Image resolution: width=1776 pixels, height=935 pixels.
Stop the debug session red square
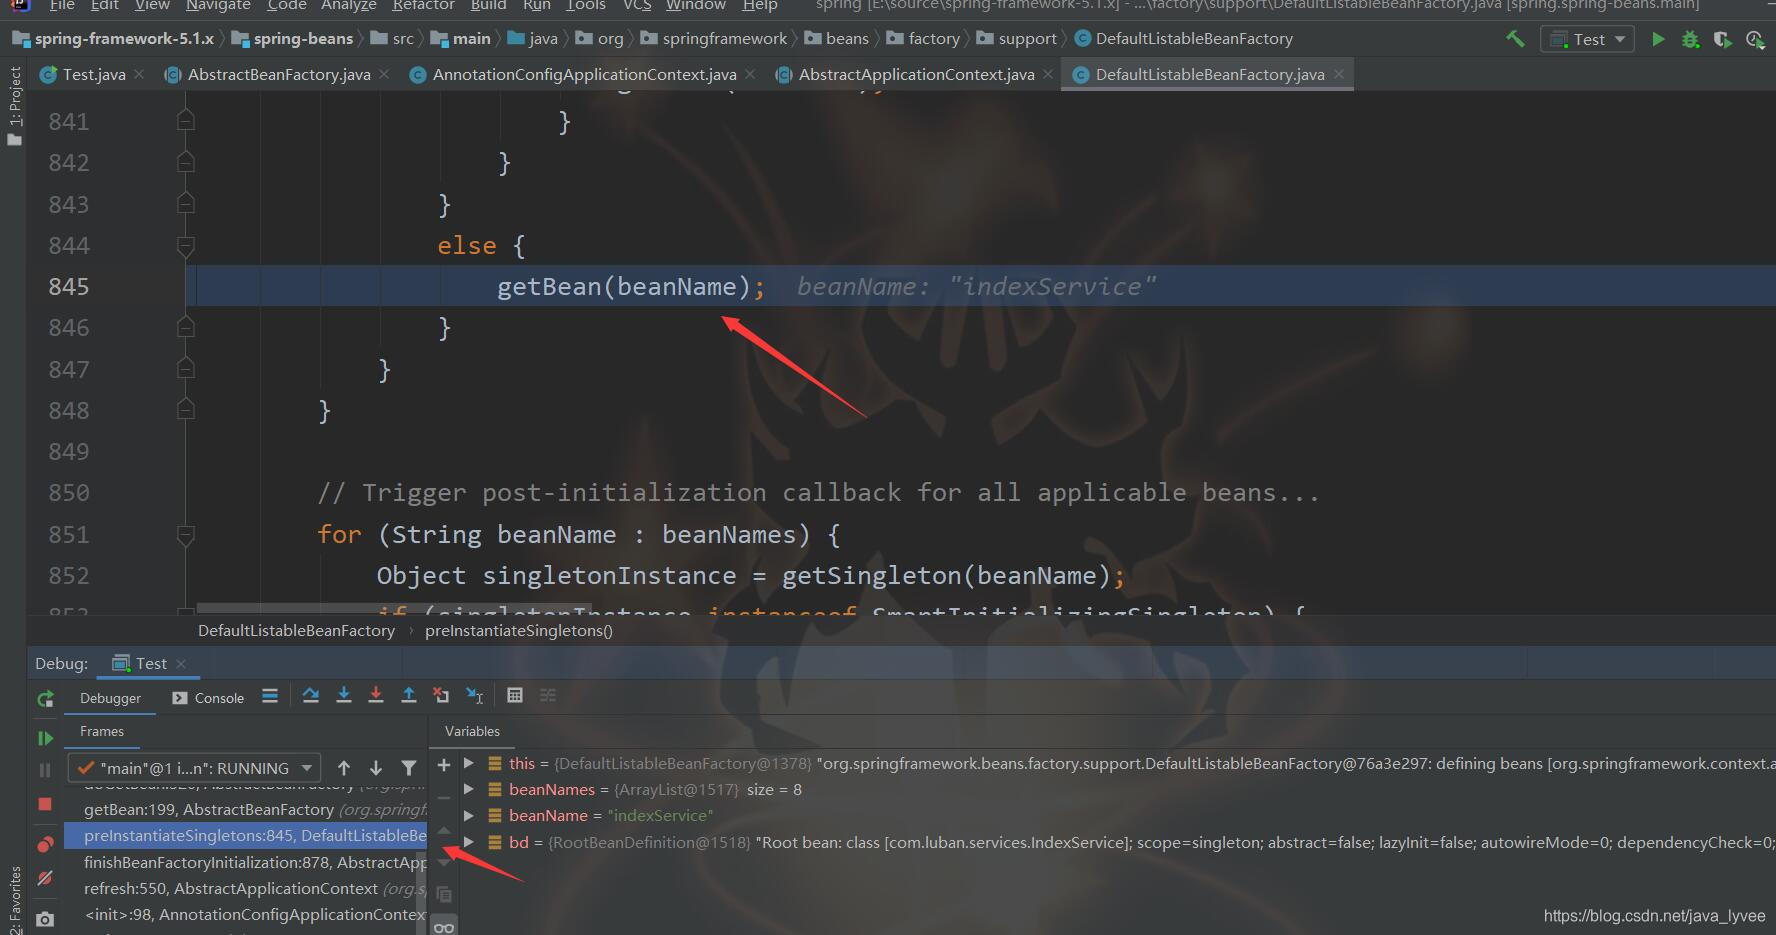[45, 804]
